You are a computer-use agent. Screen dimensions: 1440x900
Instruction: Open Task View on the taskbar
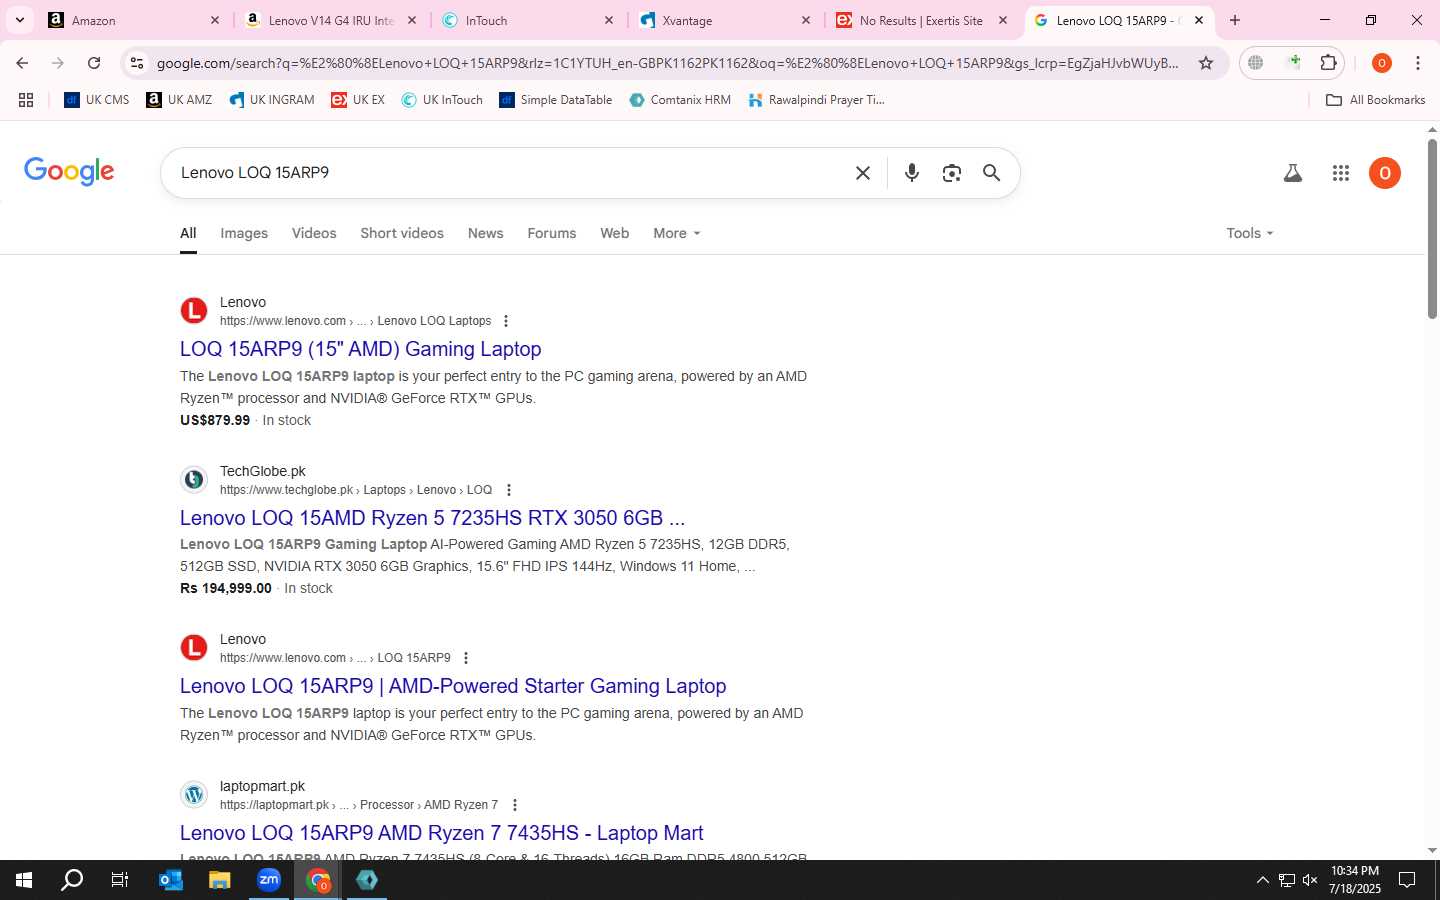[x=120, y=880]
